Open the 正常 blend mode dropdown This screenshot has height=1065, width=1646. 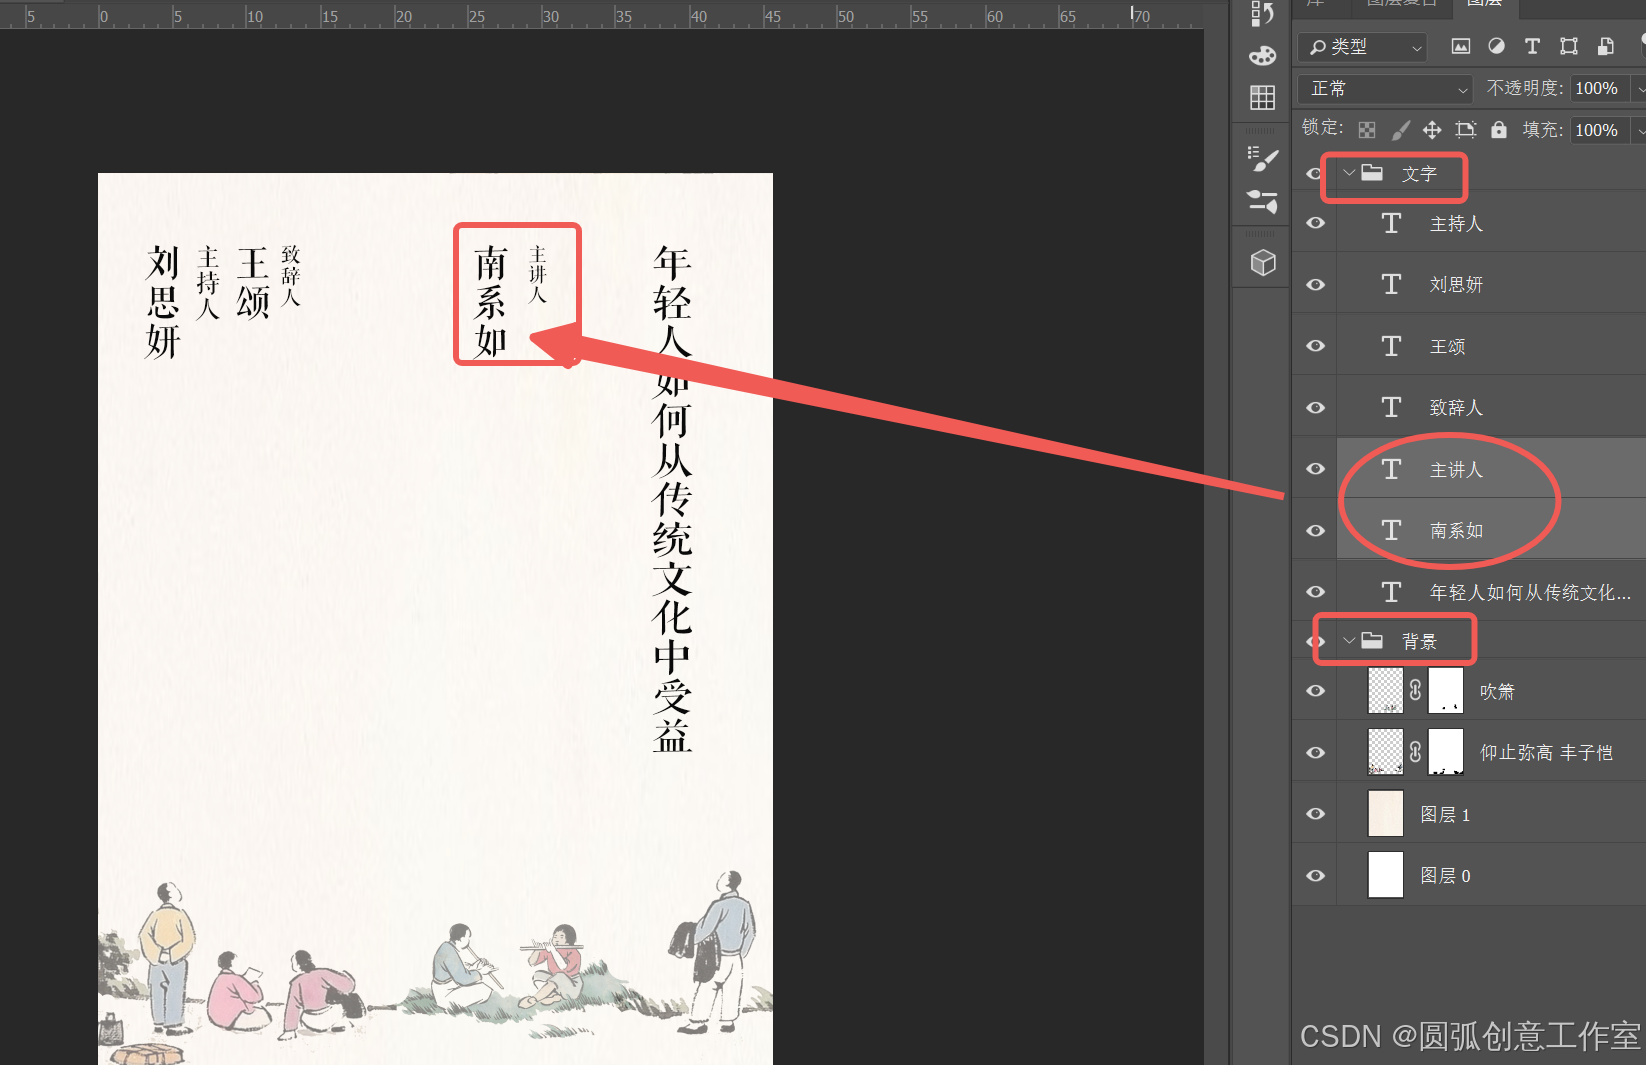(x=1385, y=88)
